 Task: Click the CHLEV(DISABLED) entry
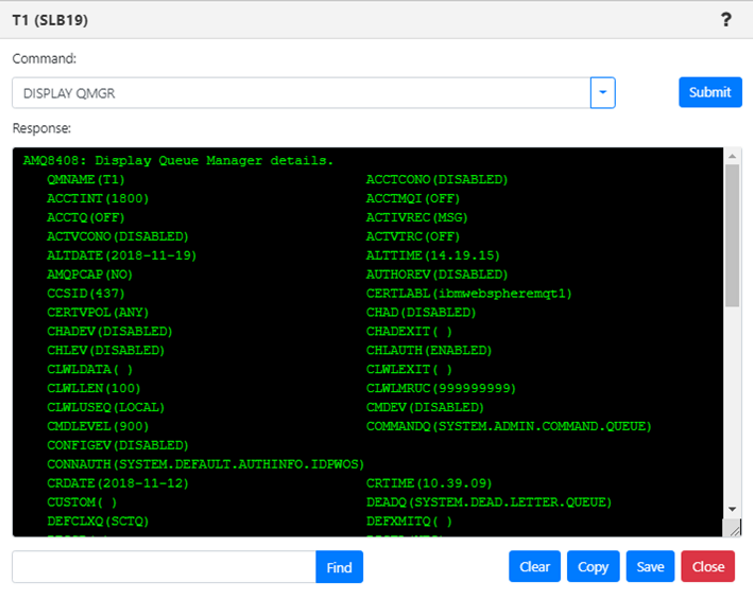pyautogui.click(x=106, y=350)
